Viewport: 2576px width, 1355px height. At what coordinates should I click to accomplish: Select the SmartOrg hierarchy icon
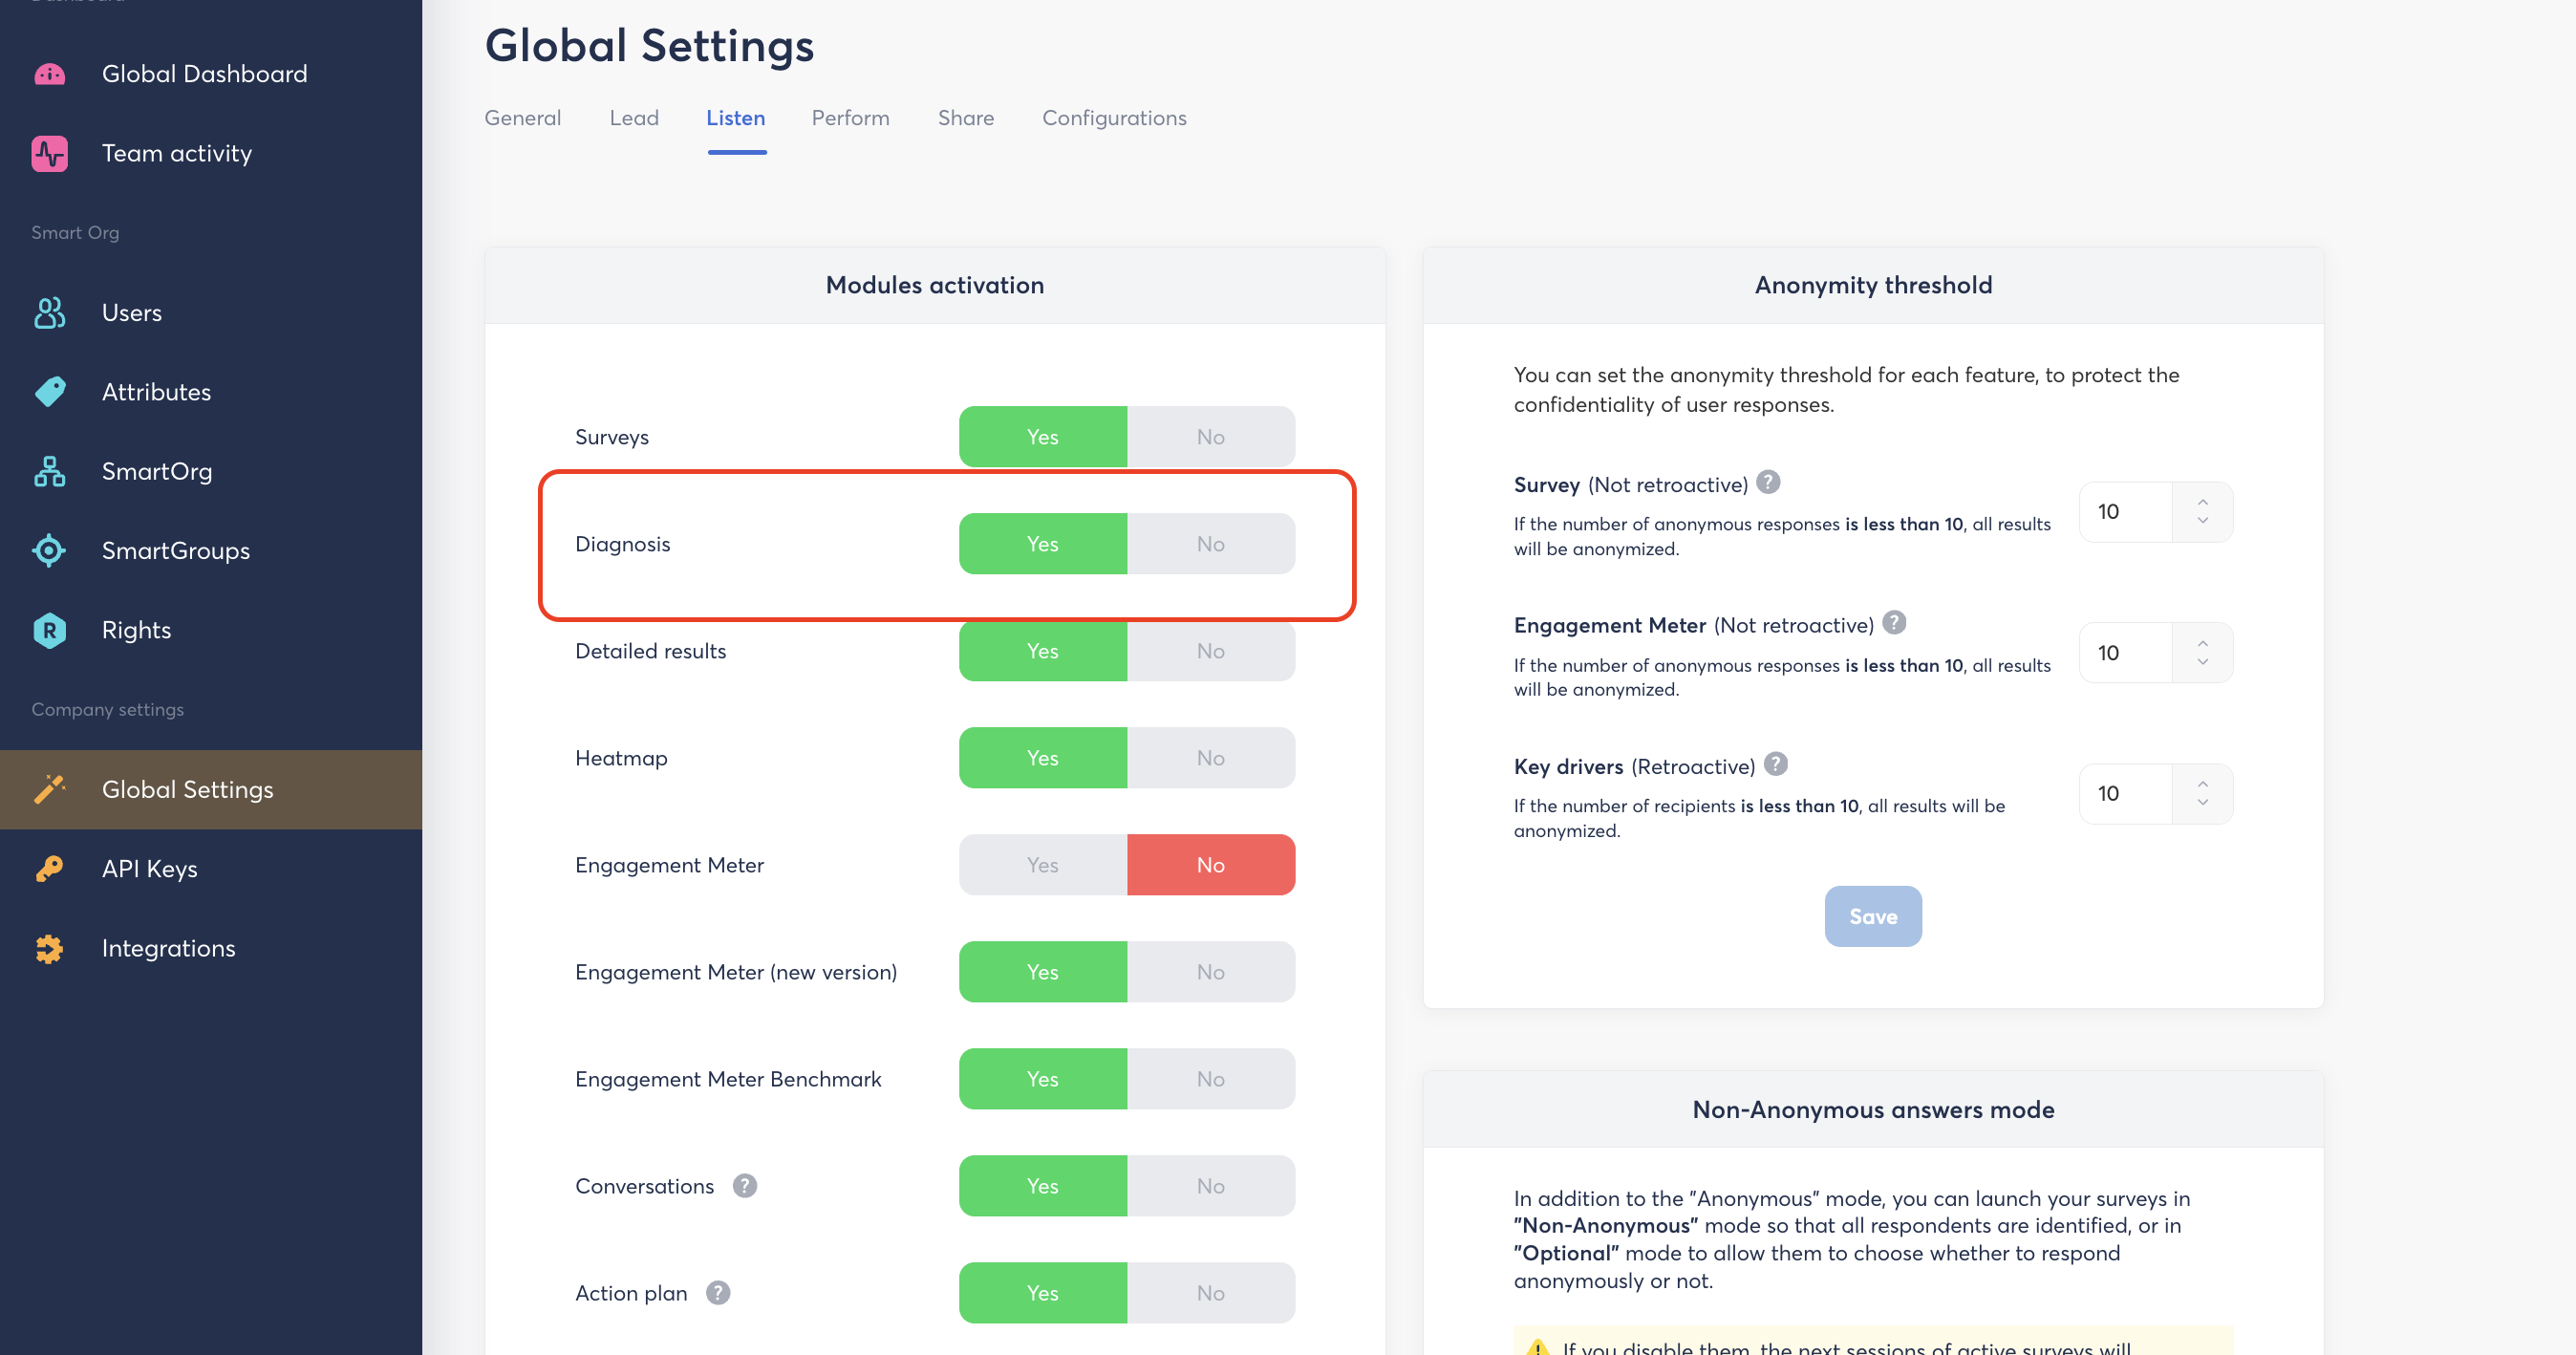coord(49,471)
